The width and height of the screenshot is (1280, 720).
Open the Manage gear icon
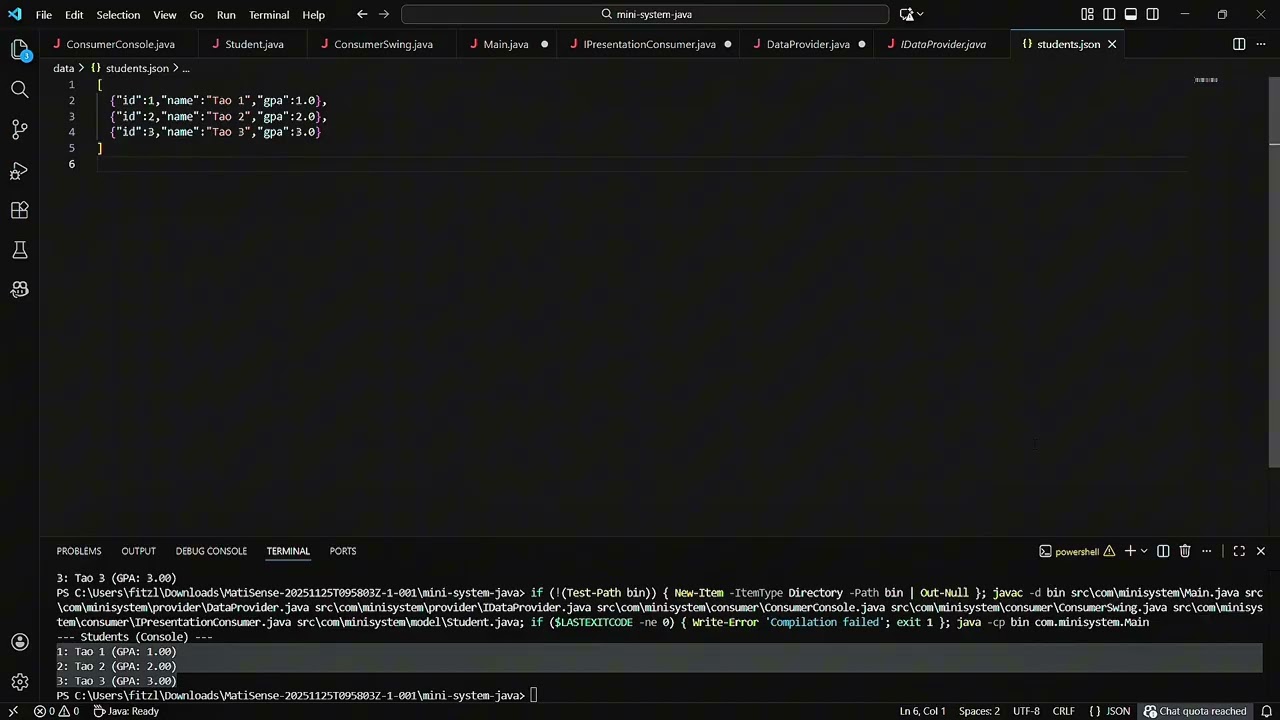coord(19,682)
